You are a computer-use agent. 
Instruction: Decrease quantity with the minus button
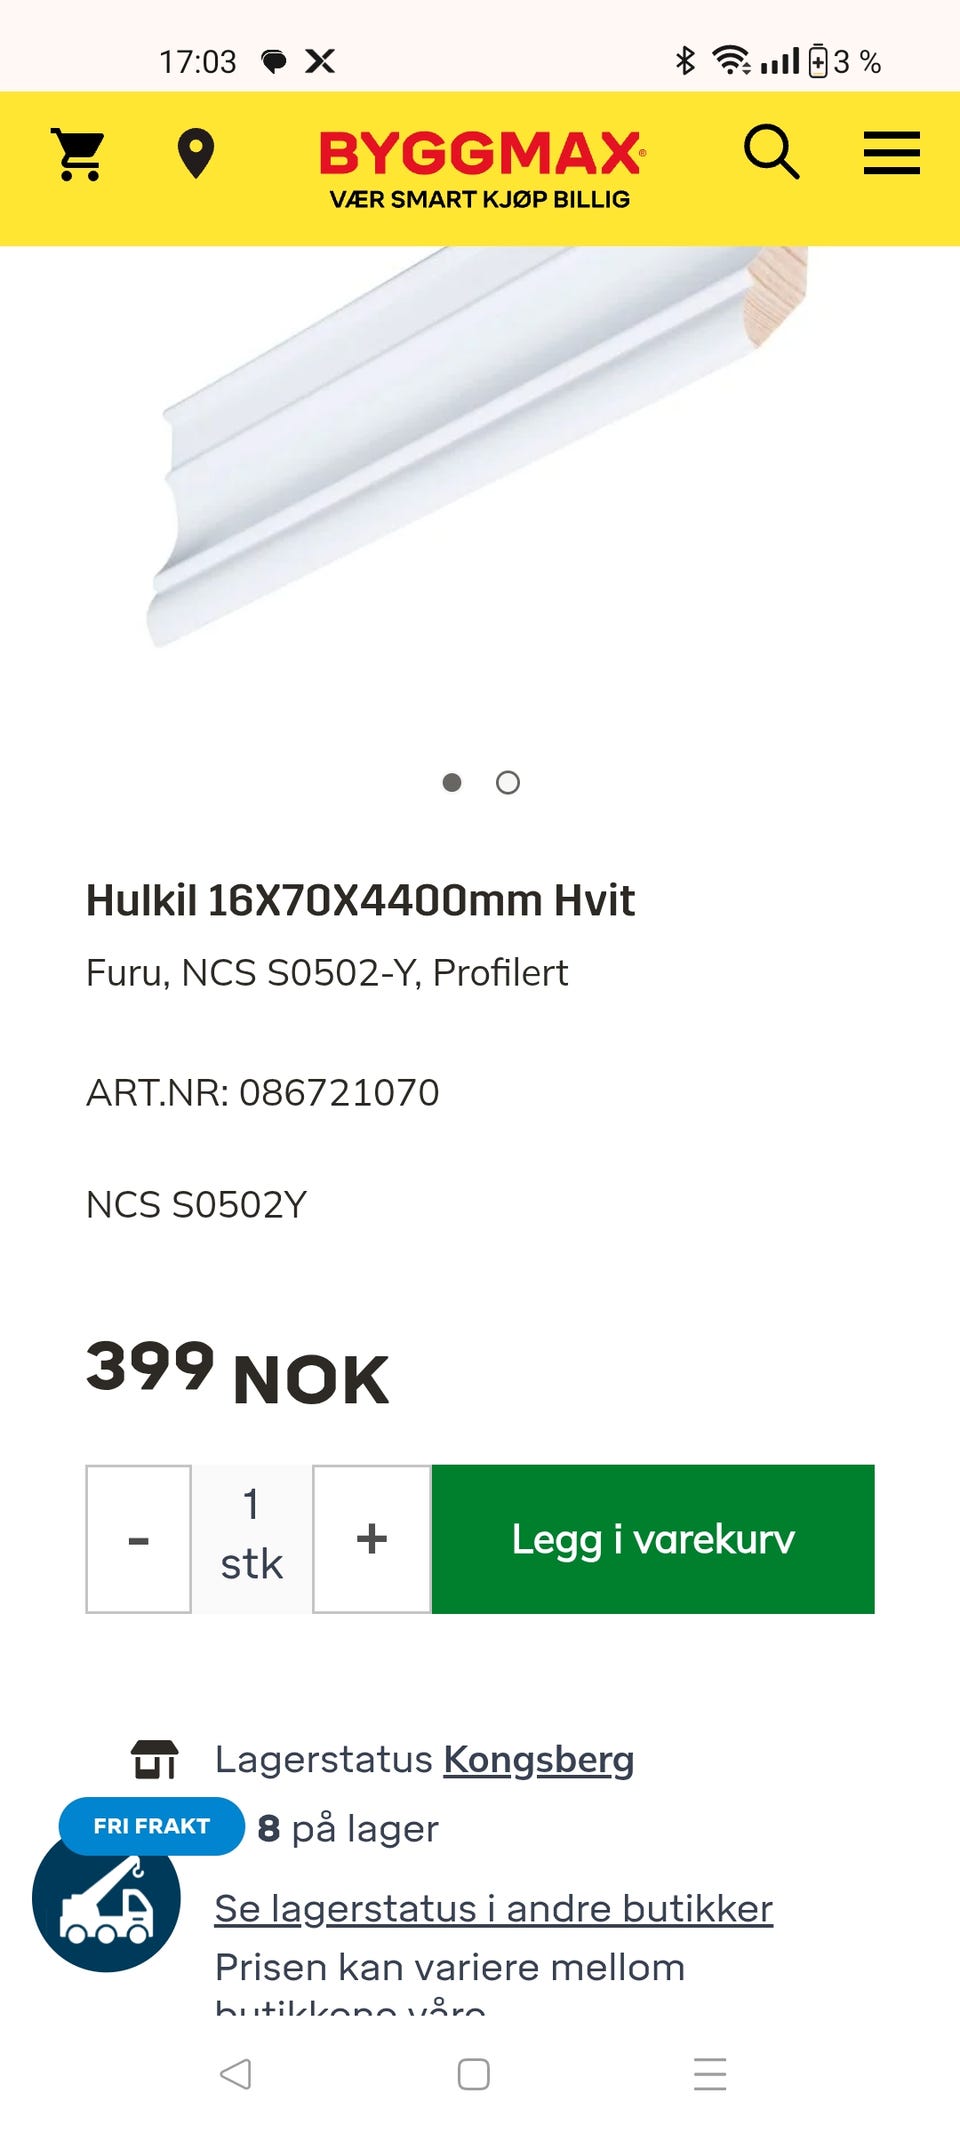pyautogui.click(x=139, y=1539)
